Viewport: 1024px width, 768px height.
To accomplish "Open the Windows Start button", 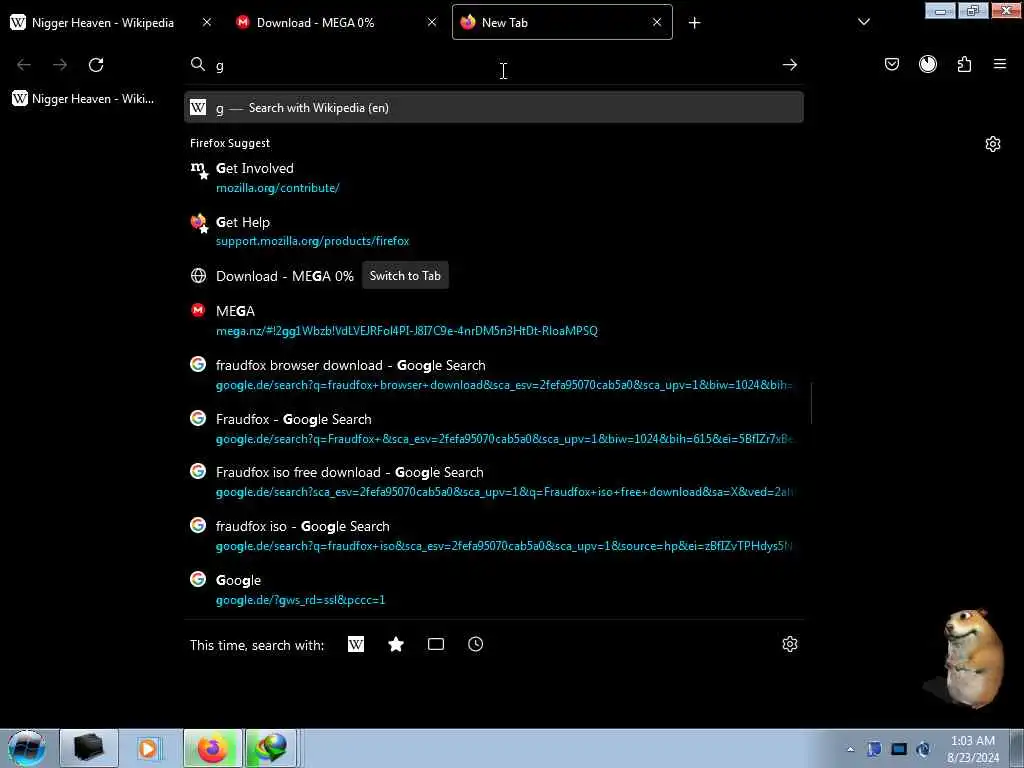I will coord(26,748).
